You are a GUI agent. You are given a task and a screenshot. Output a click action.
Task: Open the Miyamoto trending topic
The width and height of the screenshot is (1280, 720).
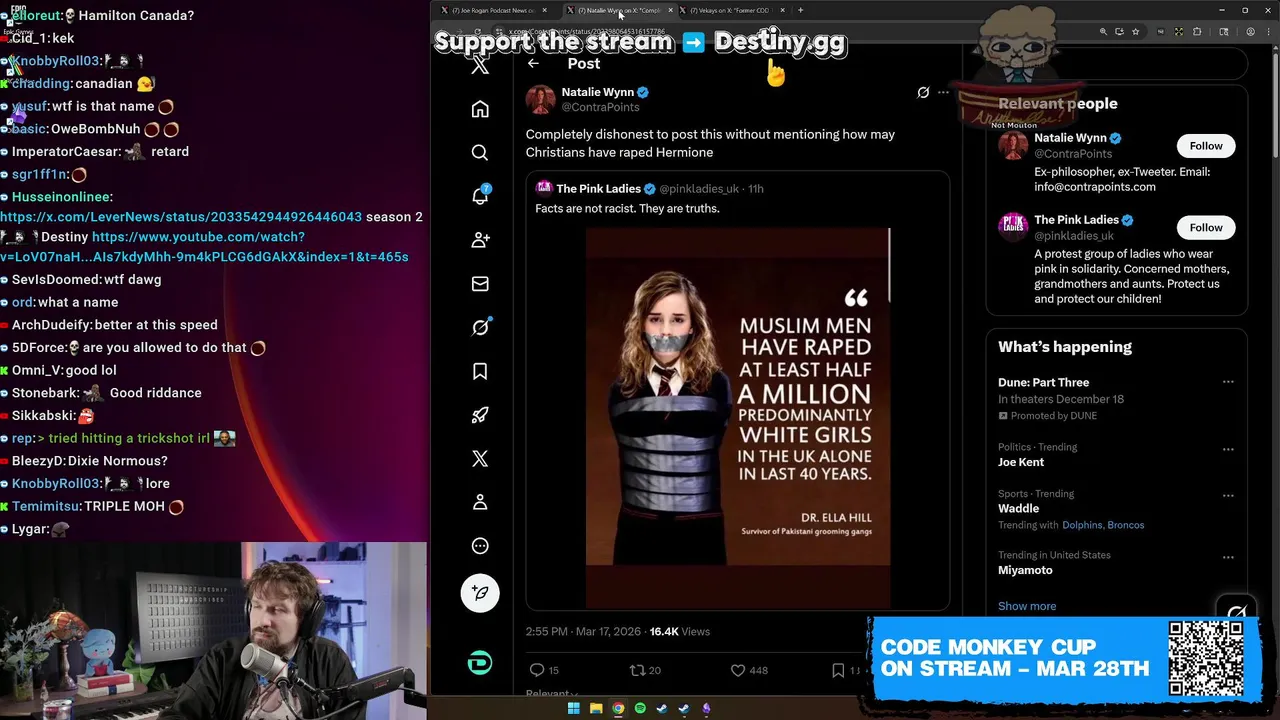pos(1025,571)
